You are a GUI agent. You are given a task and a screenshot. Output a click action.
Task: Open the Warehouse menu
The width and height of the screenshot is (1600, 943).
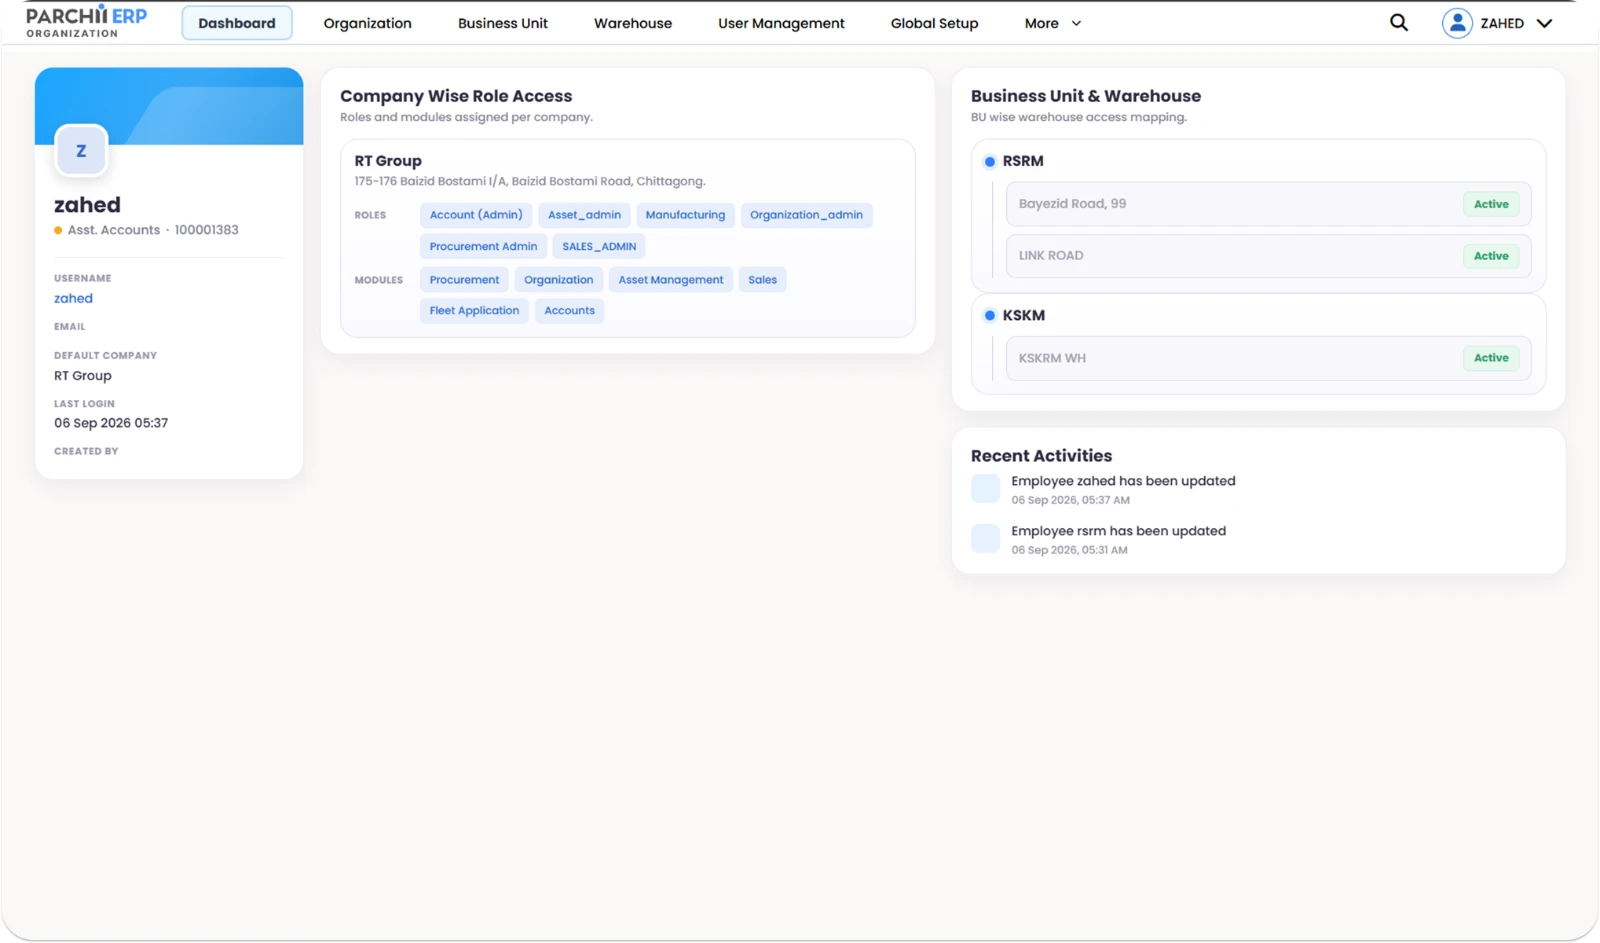tap(633, 23)
